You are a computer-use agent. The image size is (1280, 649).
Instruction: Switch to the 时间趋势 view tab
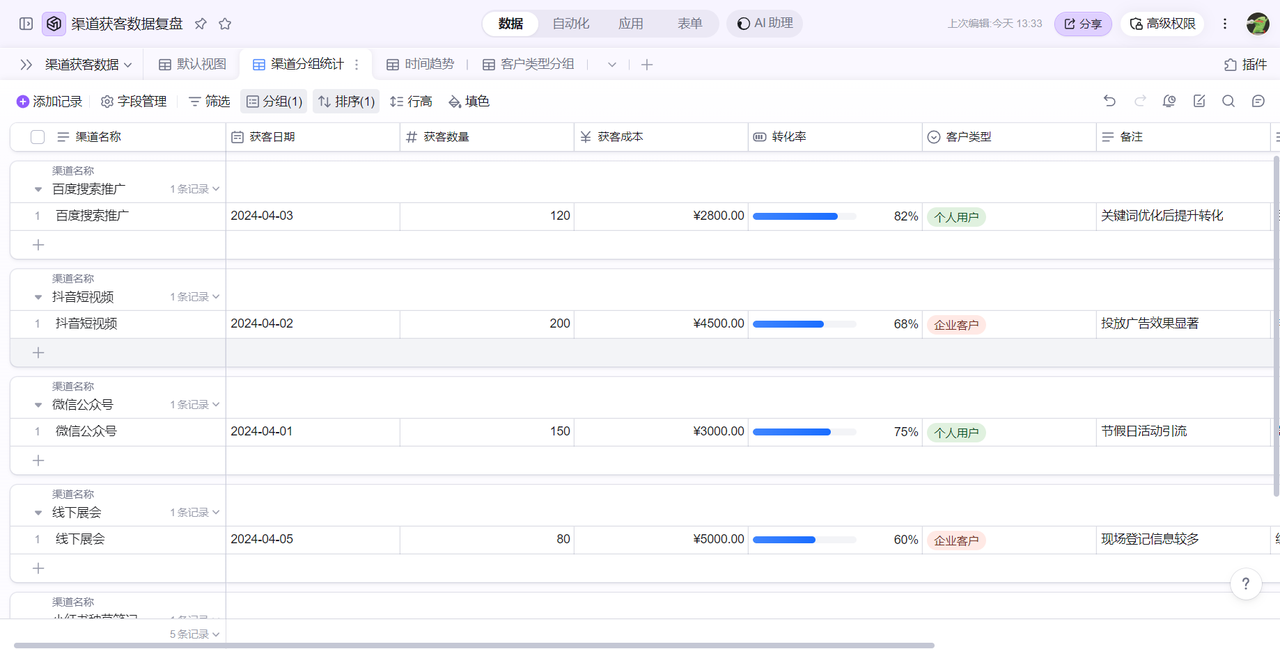click(x=420, y=64)
